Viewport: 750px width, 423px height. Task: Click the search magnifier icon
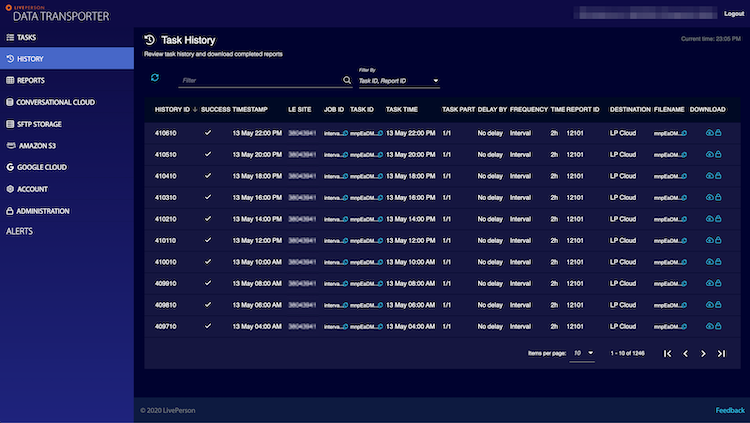pos(347,80)
